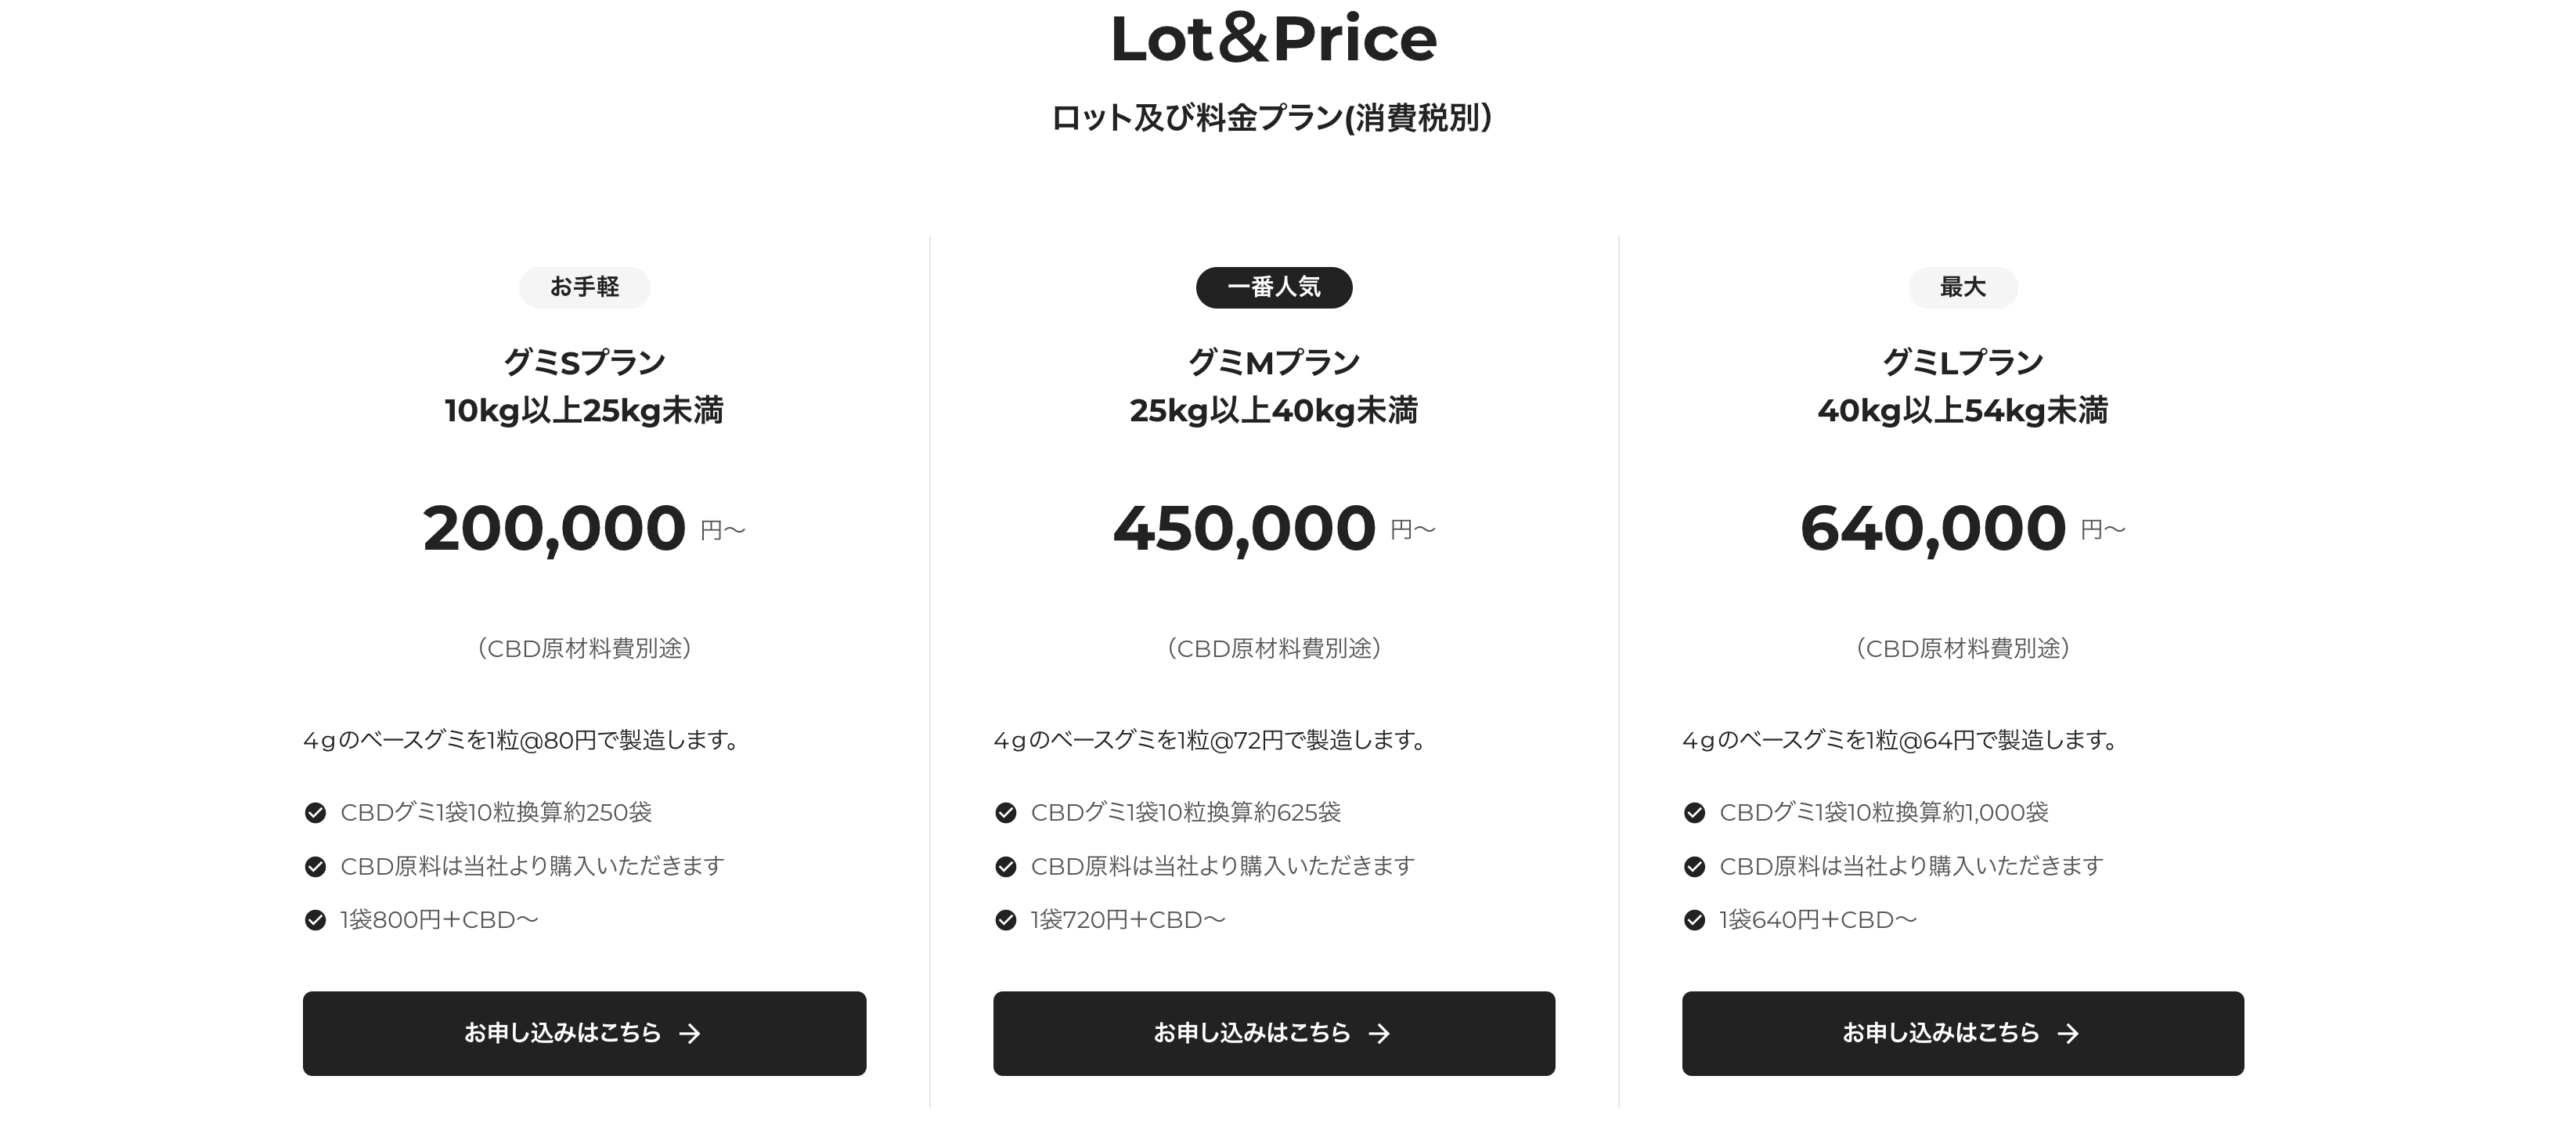Screen dimensions: 2560x1148
Task: Click the グミSプラン お申し込みはこちら button
Action: (x=584, y=1033)
